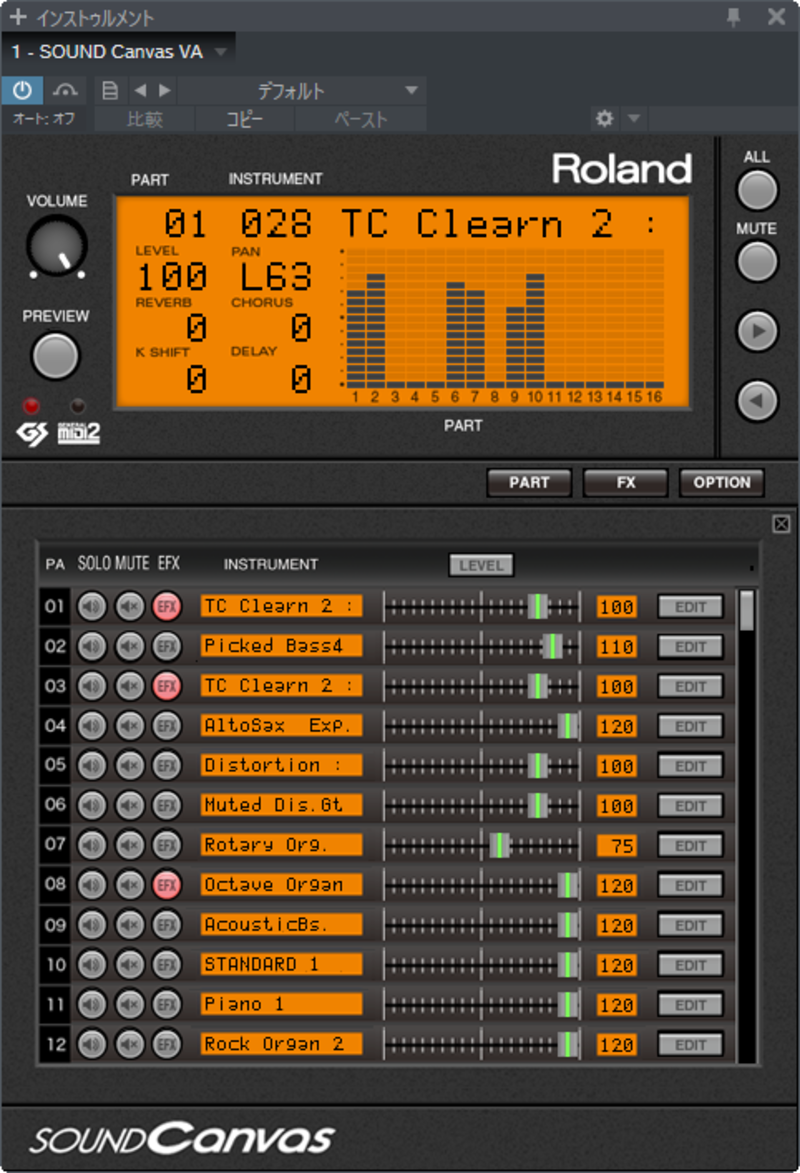The width and height of the screenshot is (800, 1173).
Task: Toggle EFX on part 03
Action: 167,686
